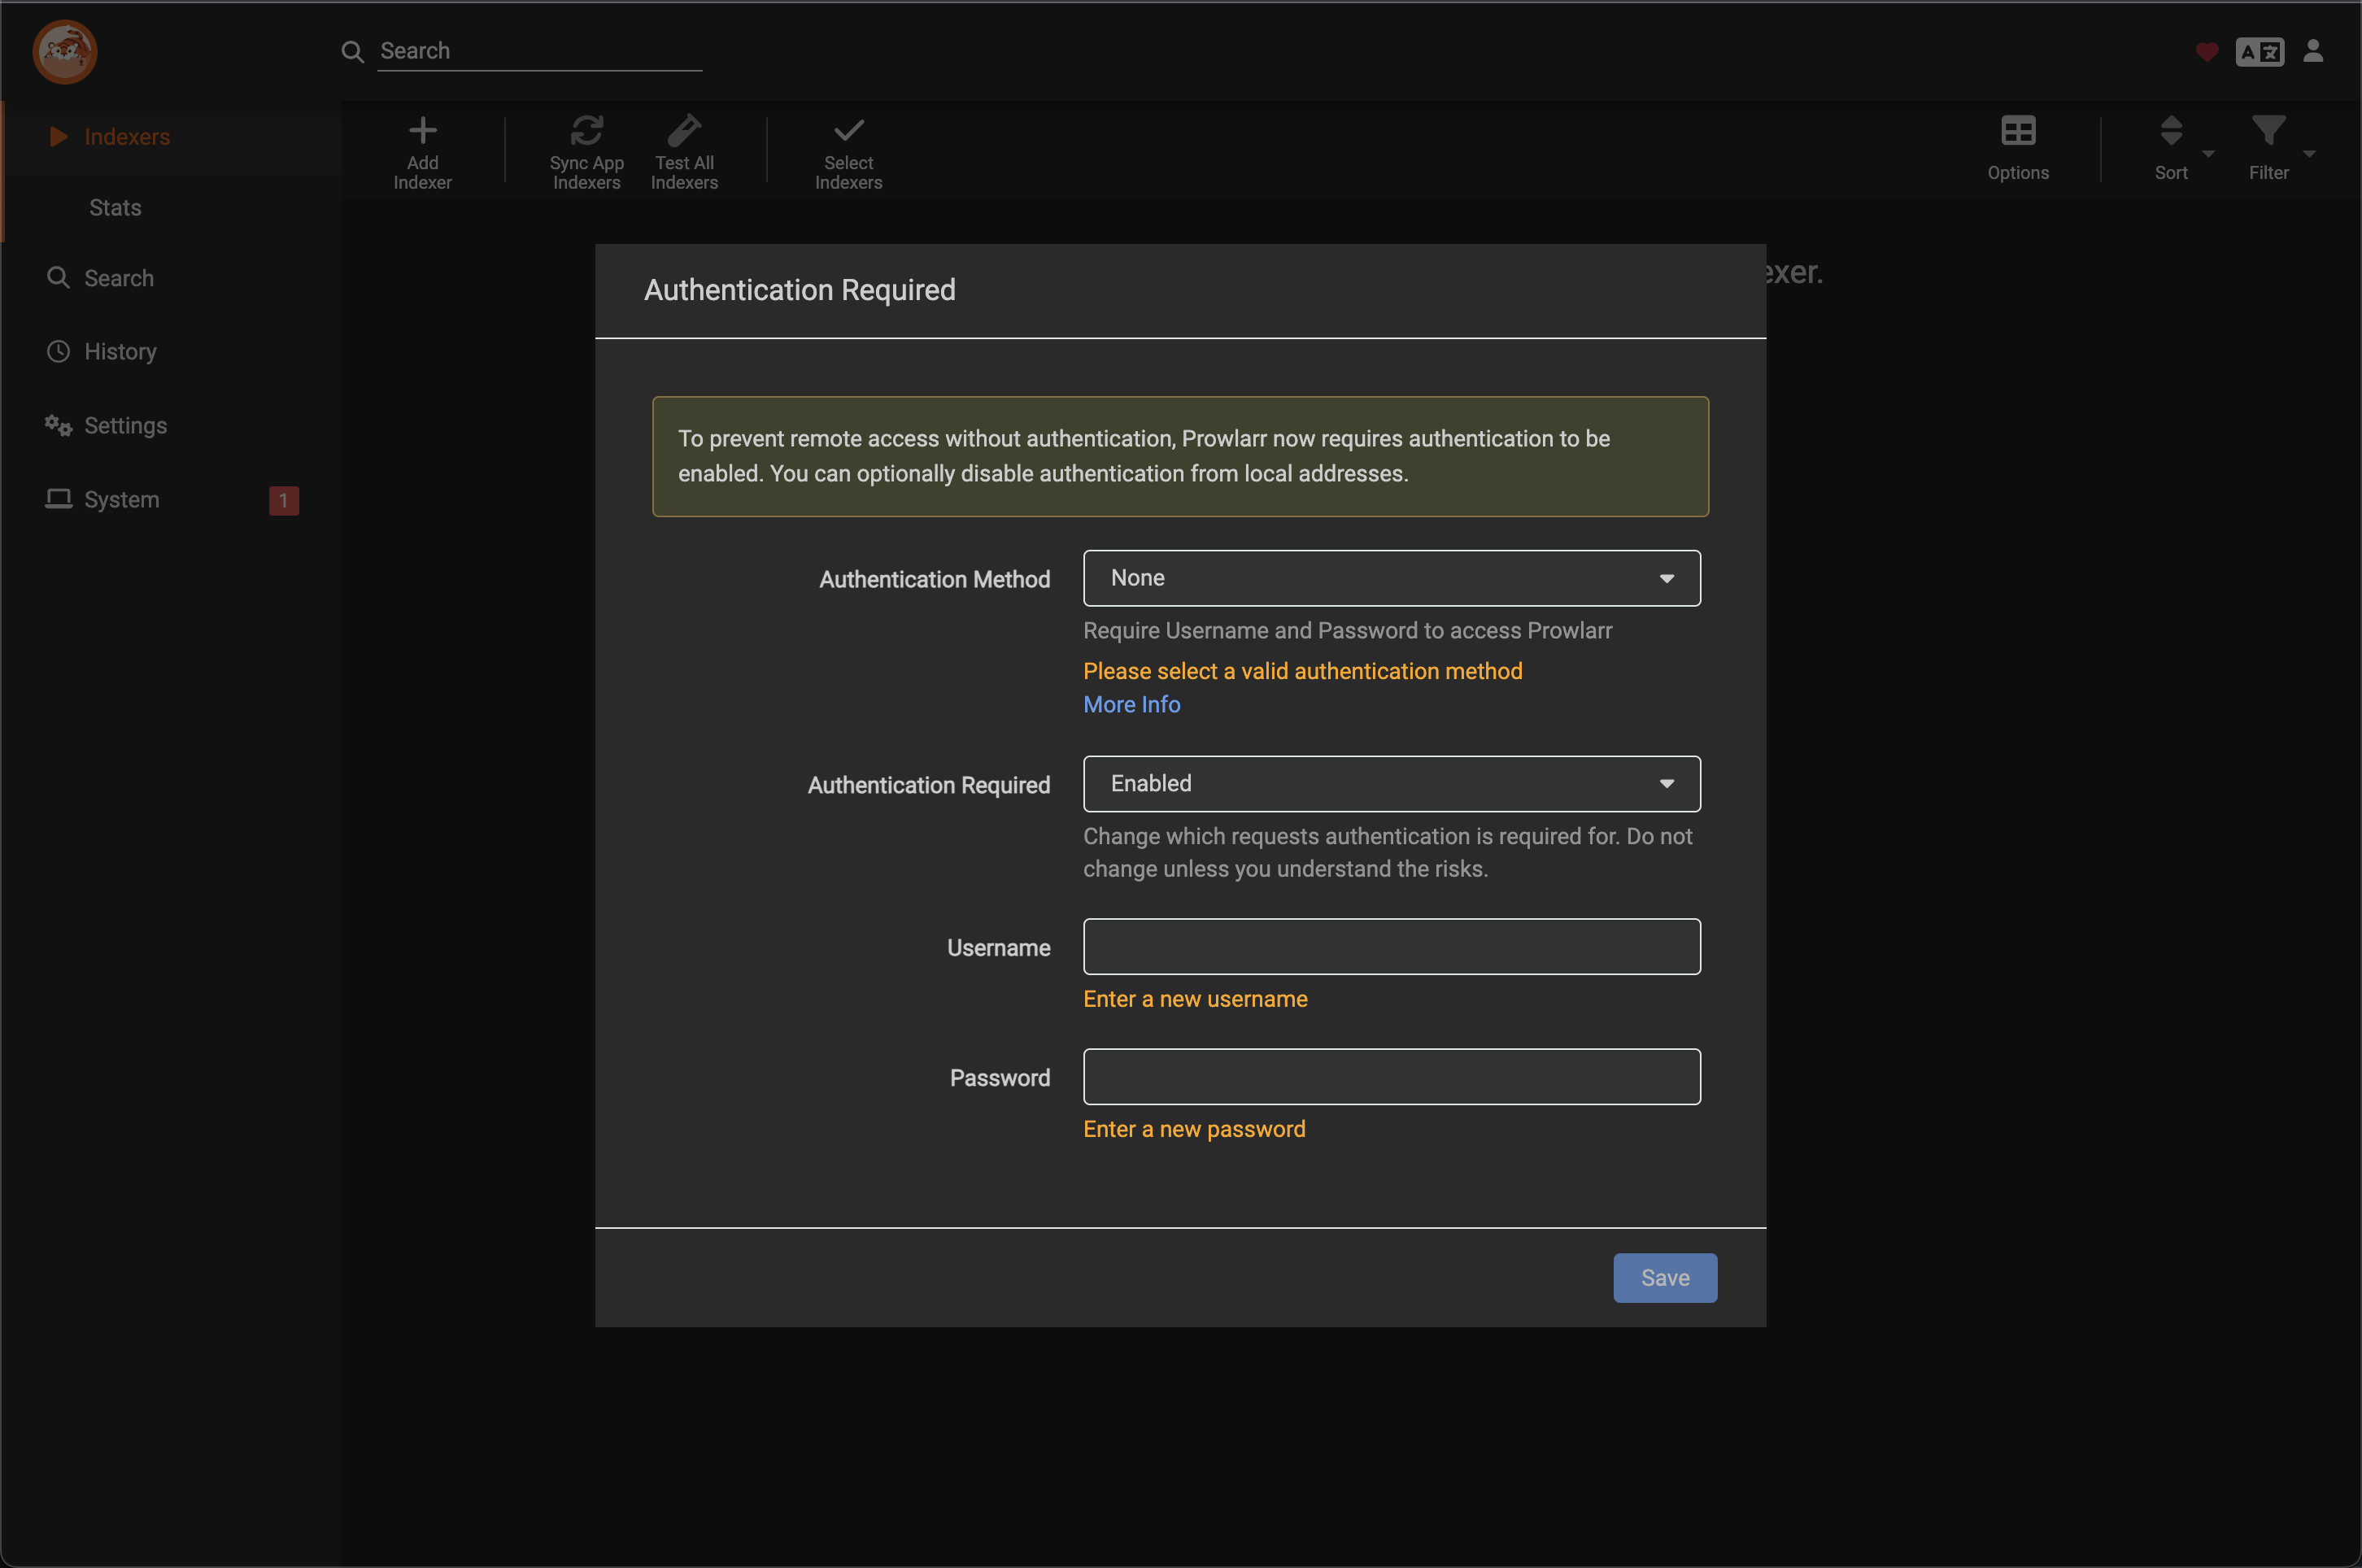This screenshot has width=2362, height=1568.
Task: Click the 'Authentication Method' label
Action: pos(935,580)
